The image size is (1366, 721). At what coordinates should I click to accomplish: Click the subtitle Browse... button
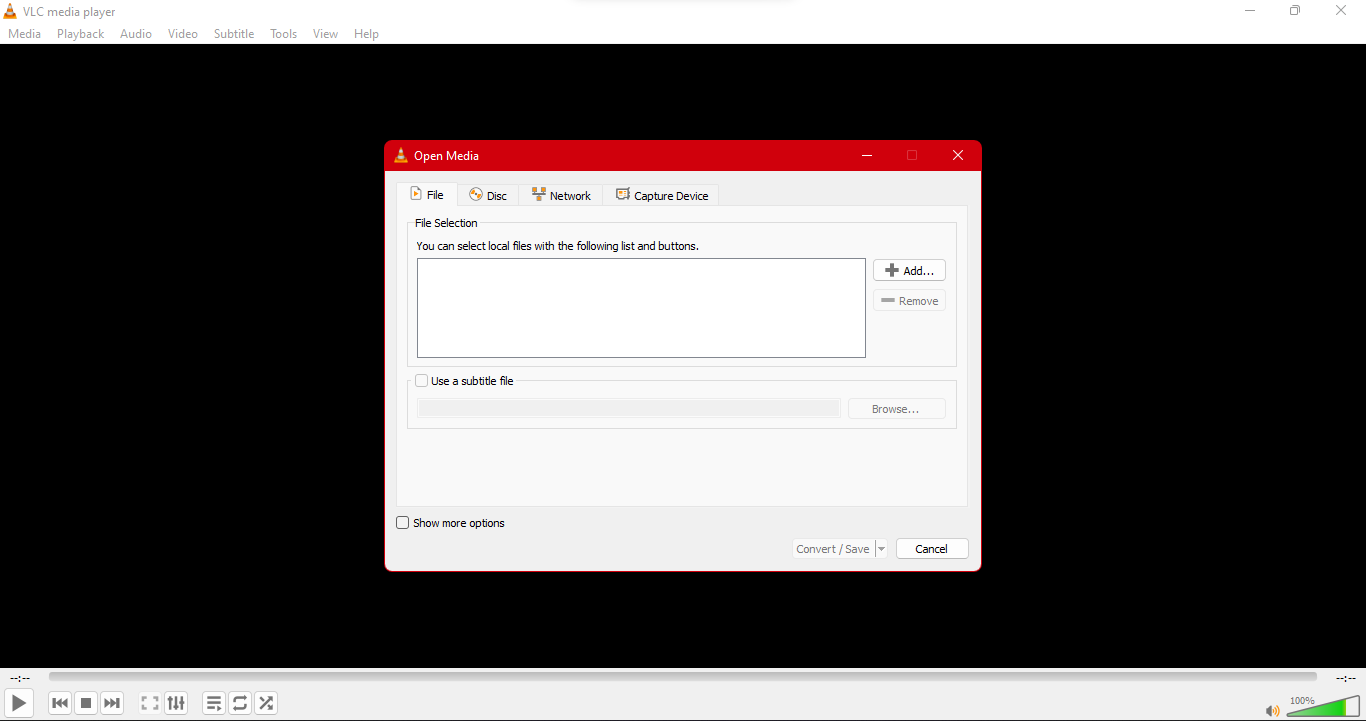pyautogui.click(x=896, y=409)
